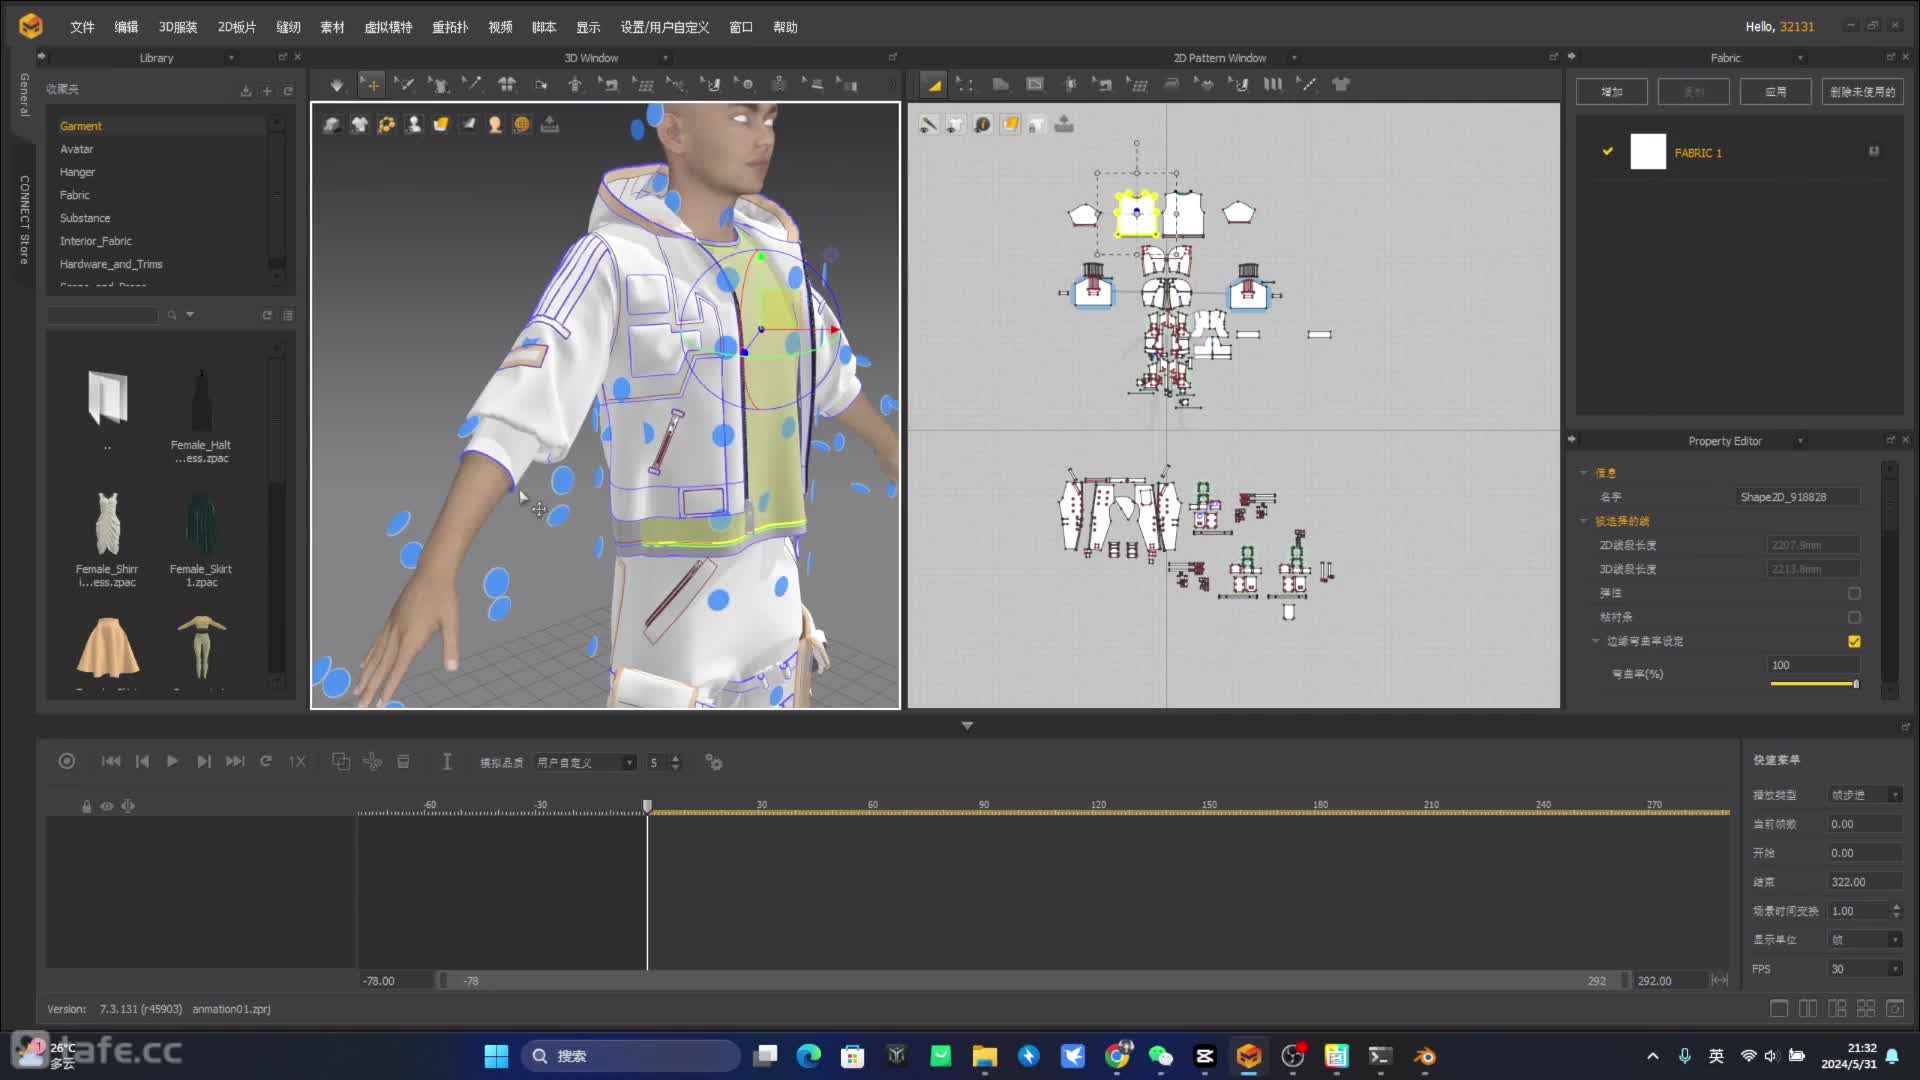Adjust the 弯曲率 yellow slider
The height and width of the screenshot is (1080, 1920).
pyautogui.click(x=1813, y=684)
